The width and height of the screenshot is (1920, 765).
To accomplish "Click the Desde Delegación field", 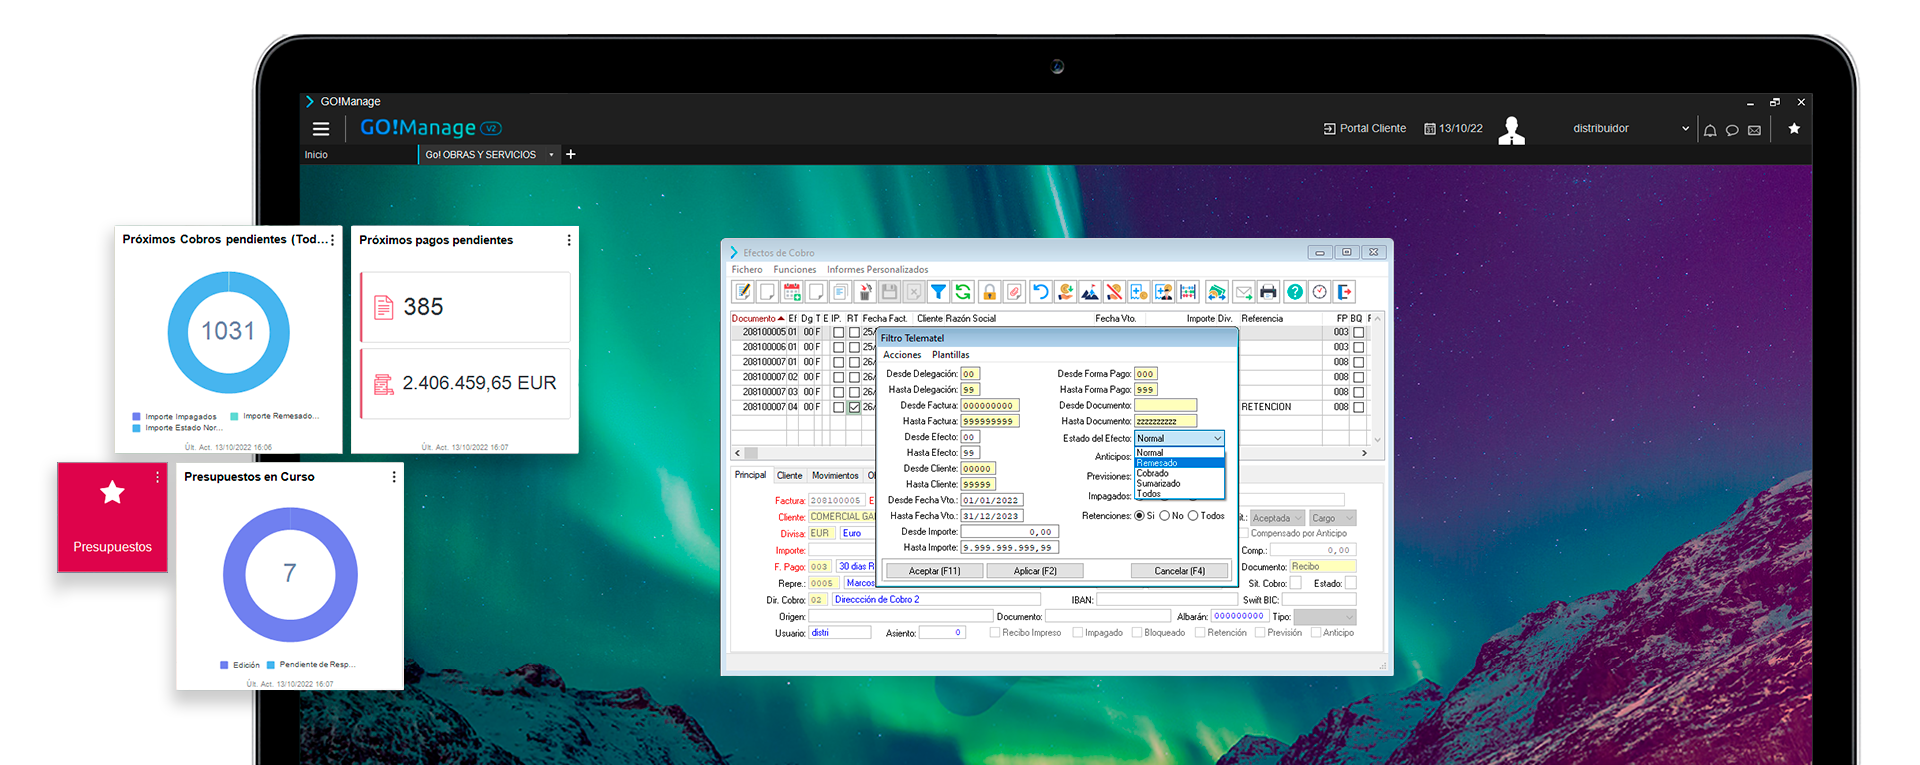I will [x=970, y=374].
